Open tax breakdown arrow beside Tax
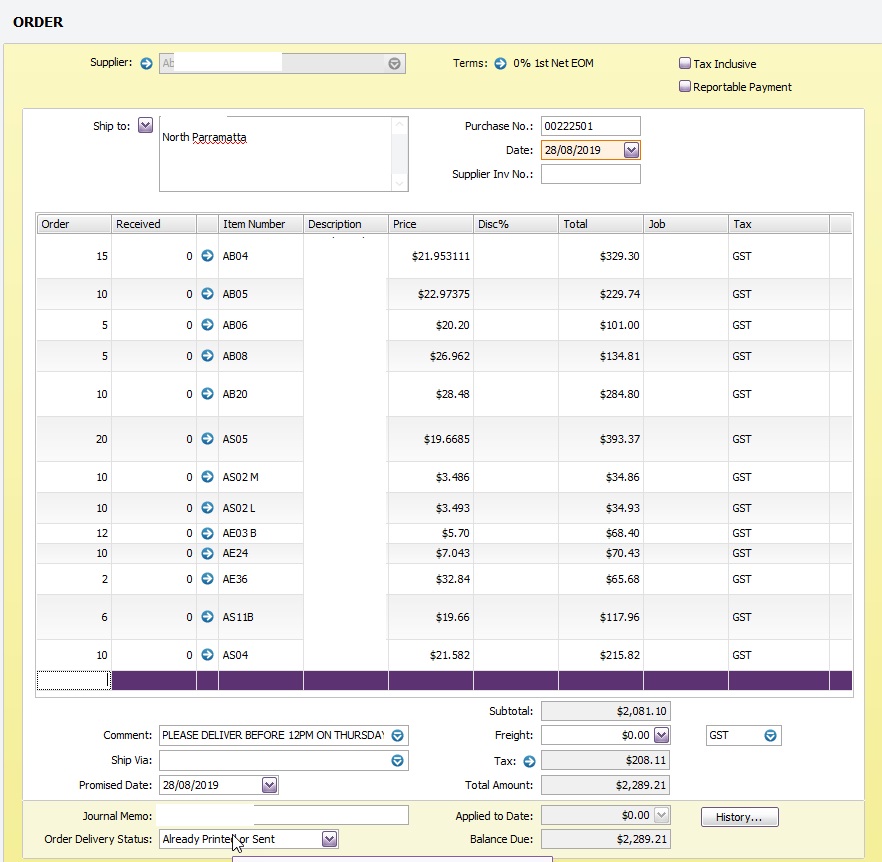This screenshot has width=882, height=862. pos(529,761)
